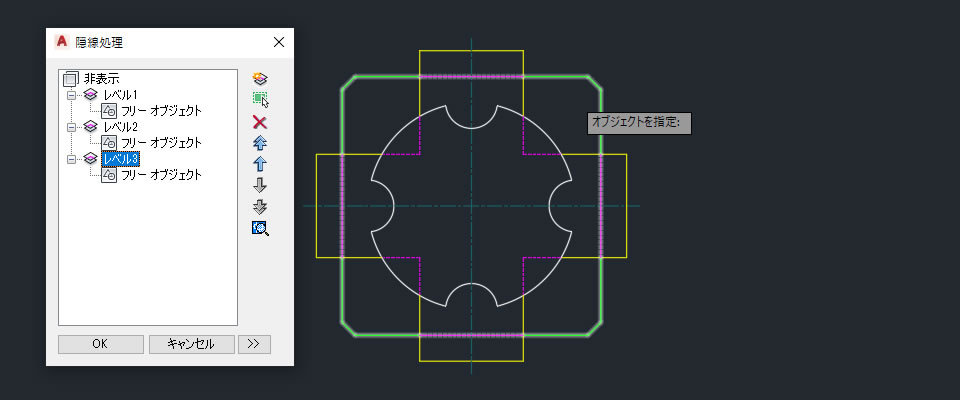Viewport: 960px width, 400px height.
Task: Click the free object icon under レベル3
Action: click(109, 175)
